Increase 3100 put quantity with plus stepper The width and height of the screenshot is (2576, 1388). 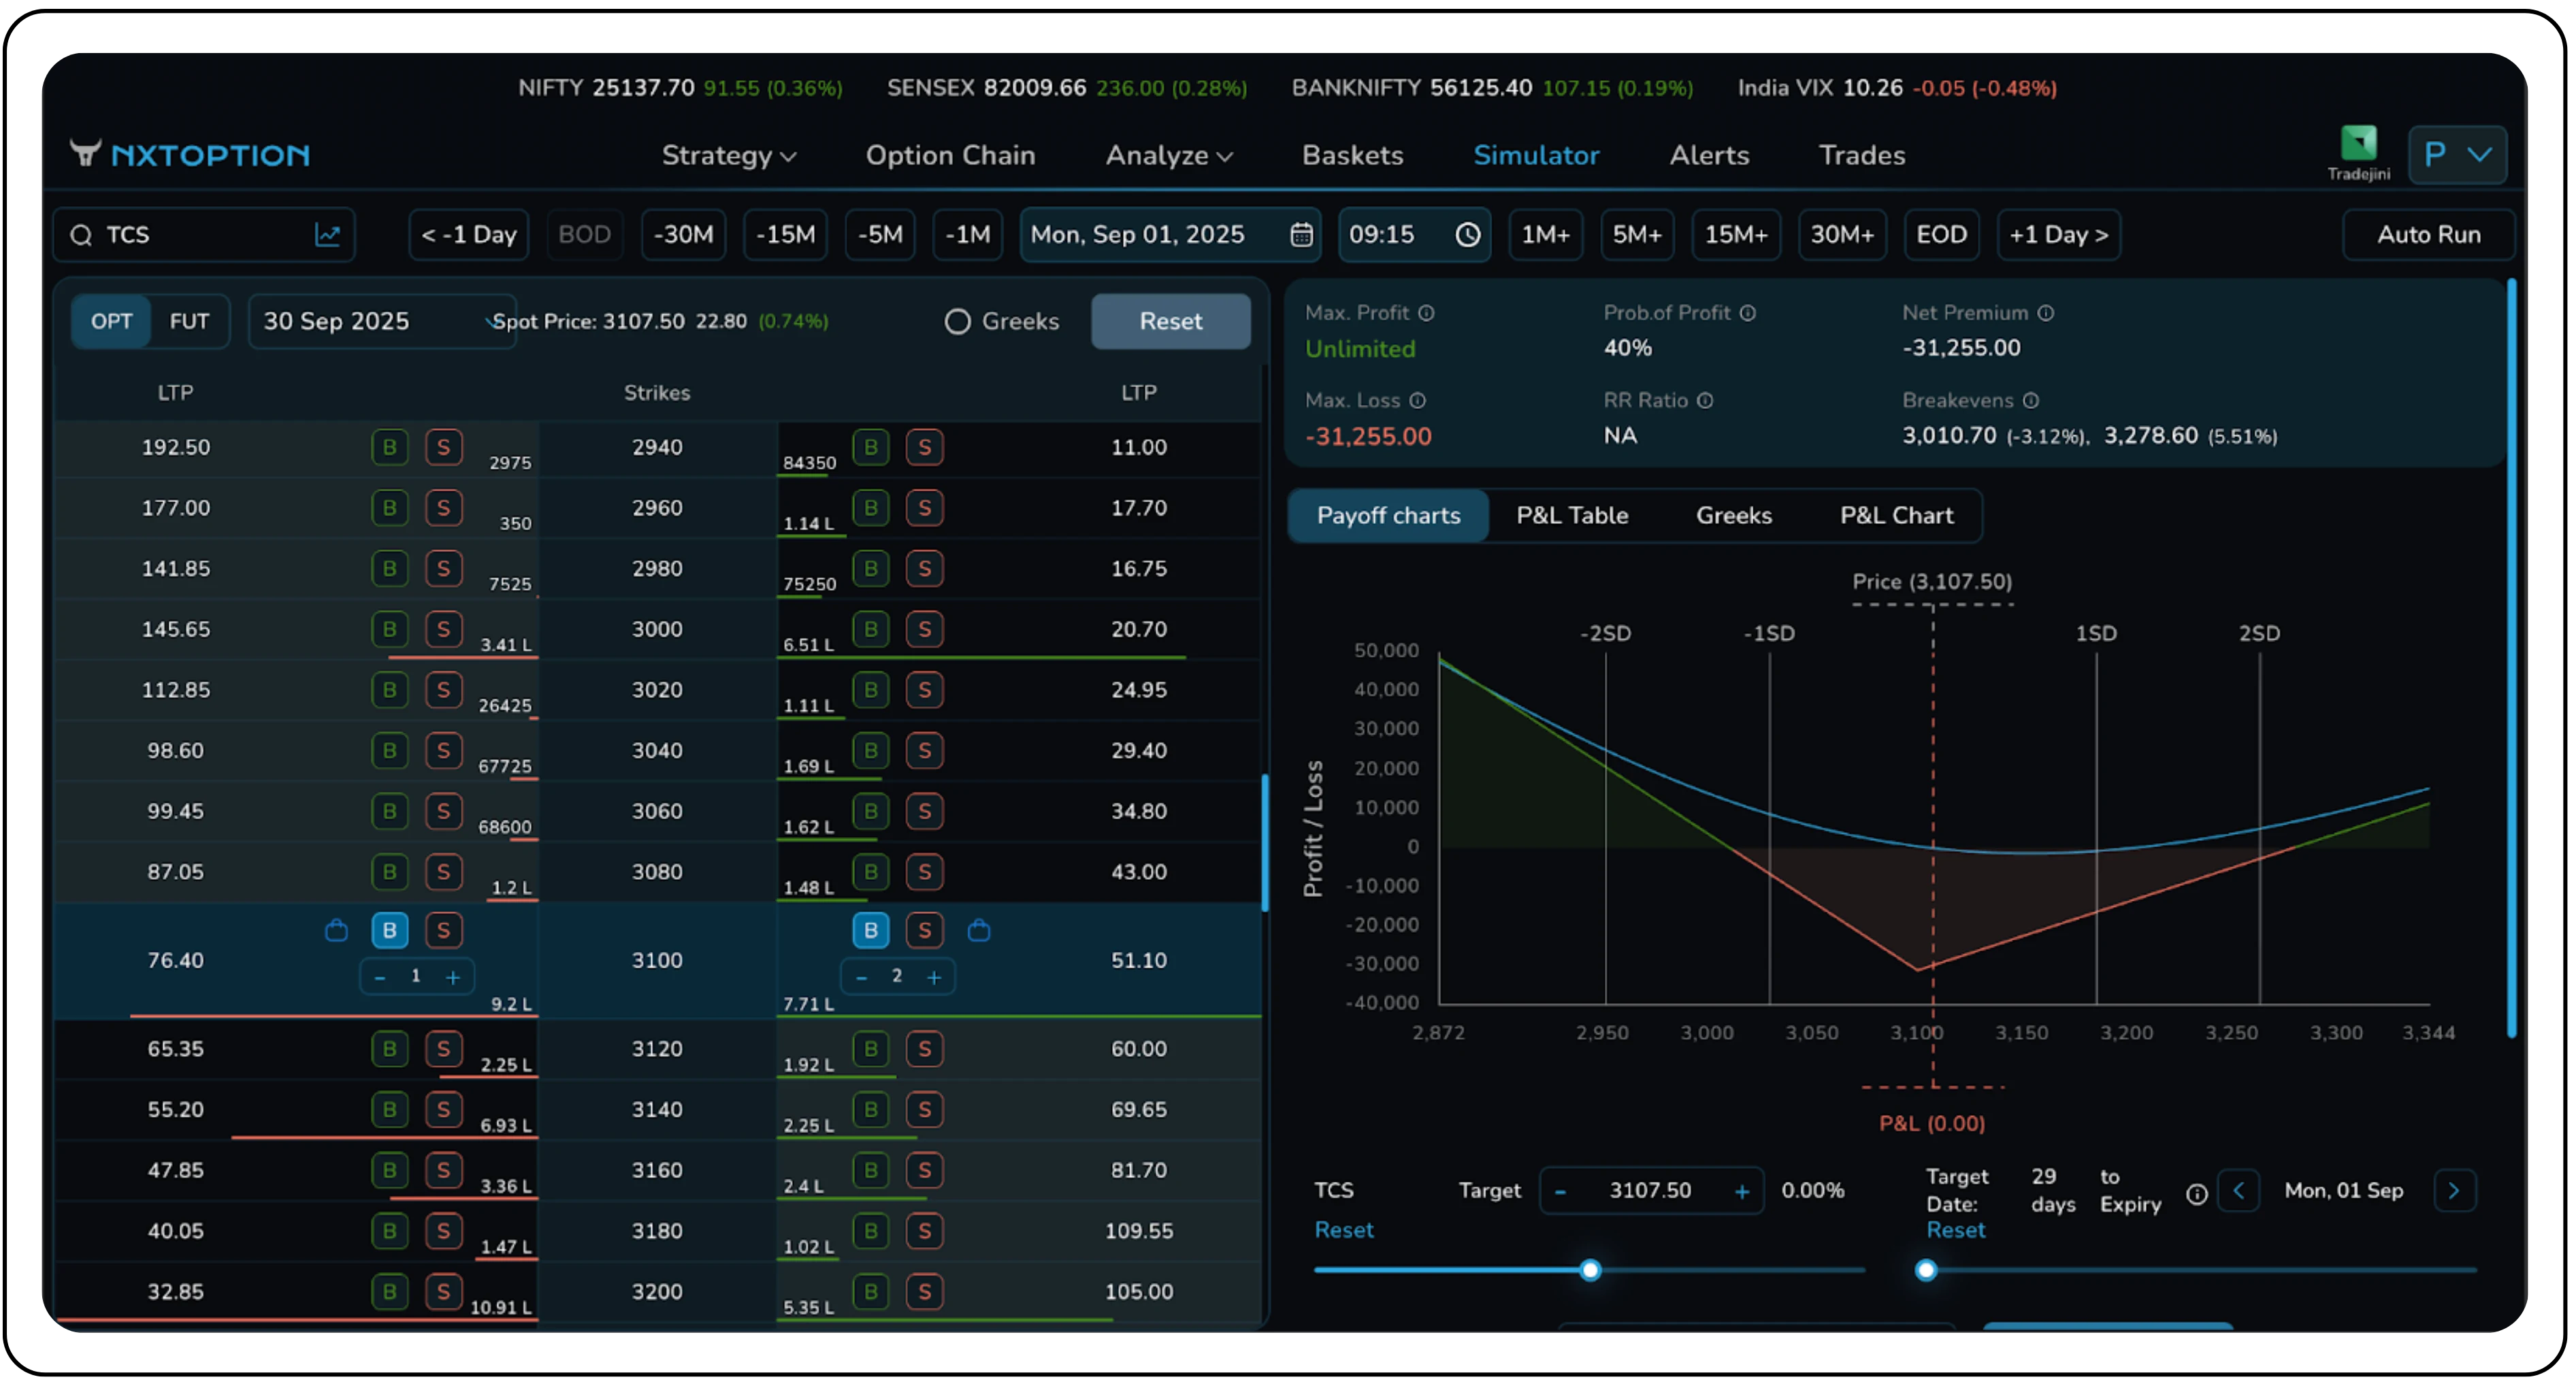(x=933, y=977)
